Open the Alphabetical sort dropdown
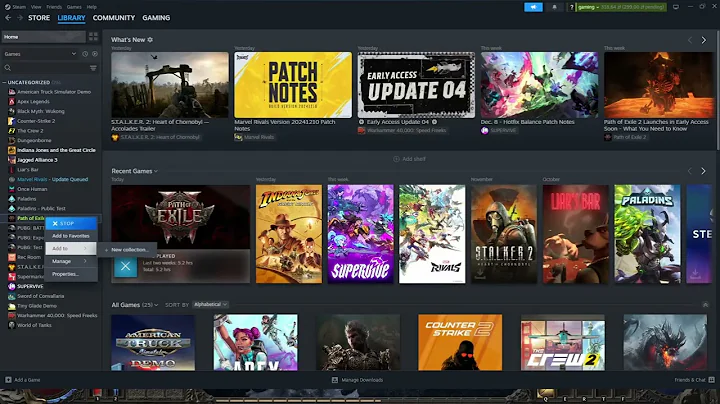This screenshot has width=720, height=404. (210, 304)
